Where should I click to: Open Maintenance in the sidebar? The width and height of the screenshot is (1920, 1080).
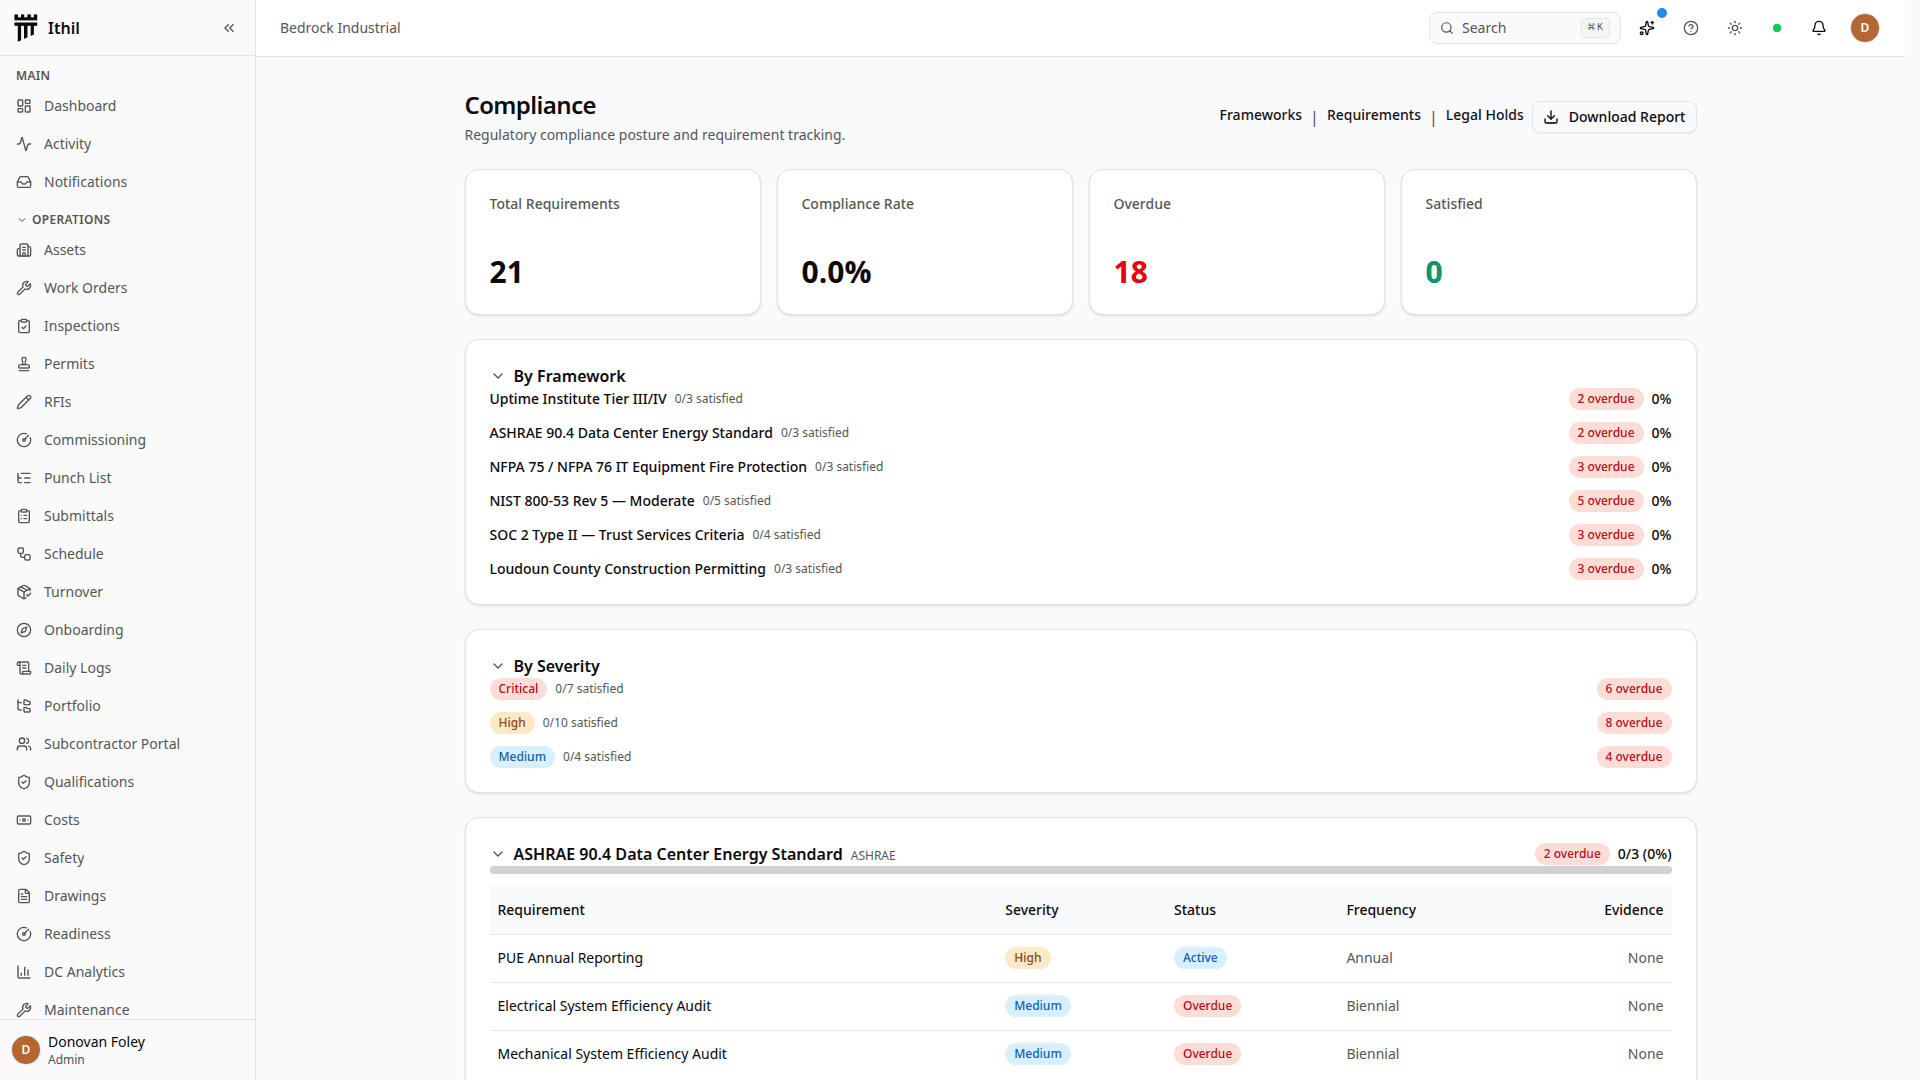click(86, 1008)
